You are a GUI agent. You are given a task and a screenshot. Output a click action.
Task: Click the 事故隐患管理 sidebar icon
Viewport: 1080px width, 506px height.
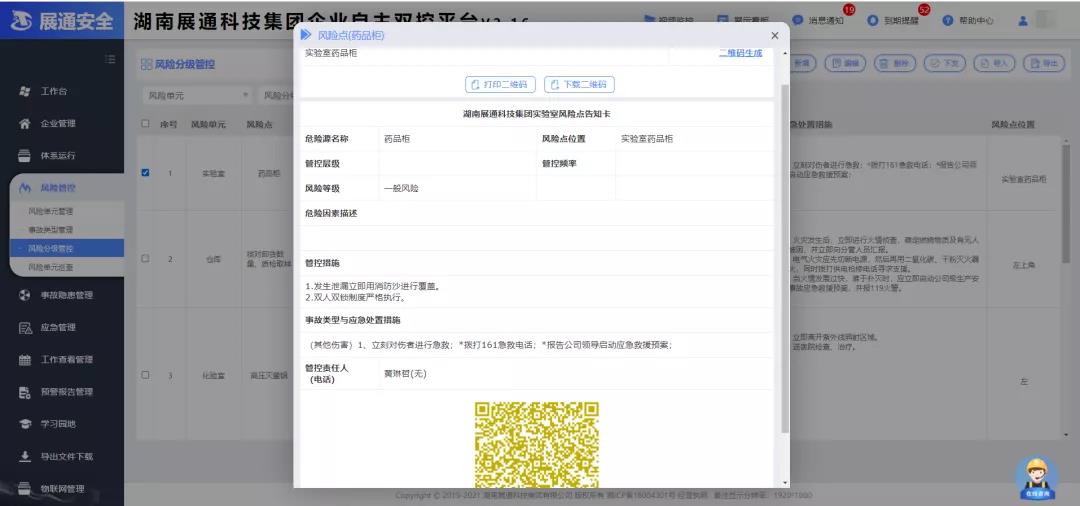tap(25, 295)
